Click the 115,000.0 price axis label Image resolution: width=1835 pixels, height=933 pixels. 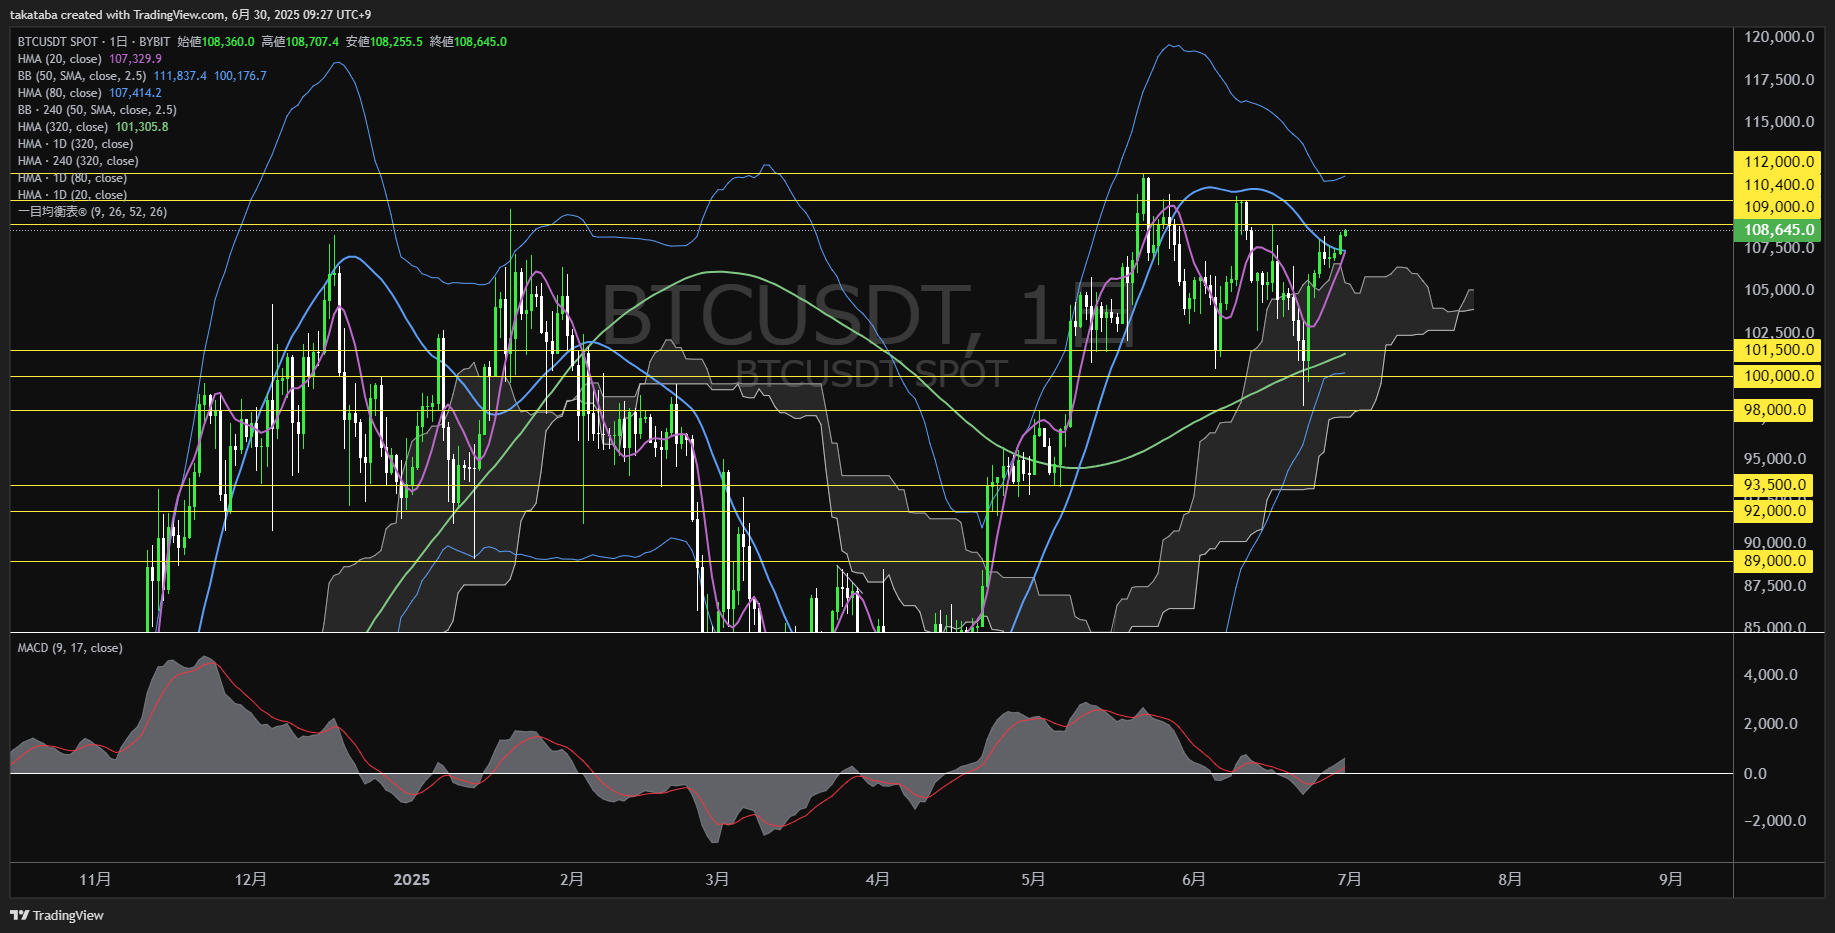(1779, 122)
